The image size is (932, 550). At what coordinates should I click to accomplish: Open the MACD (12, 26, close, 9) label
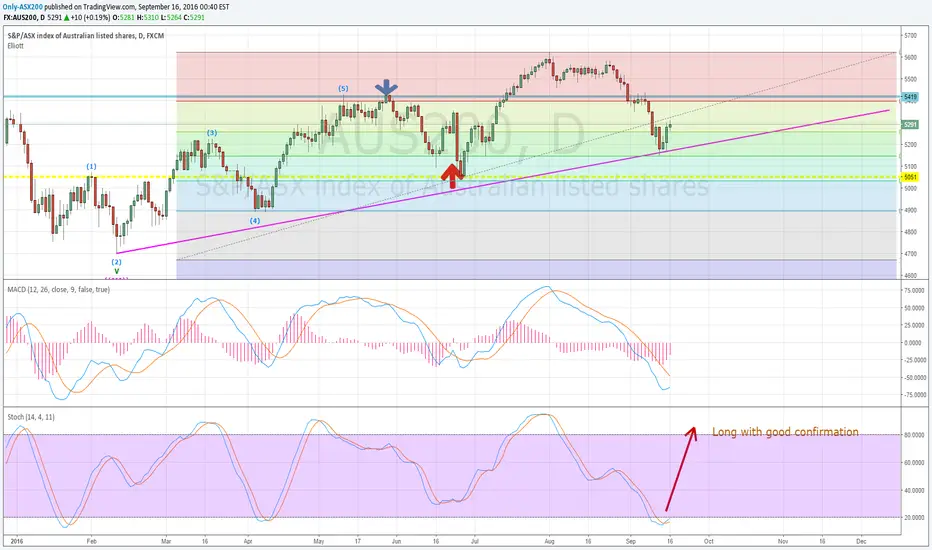point(58,290)
